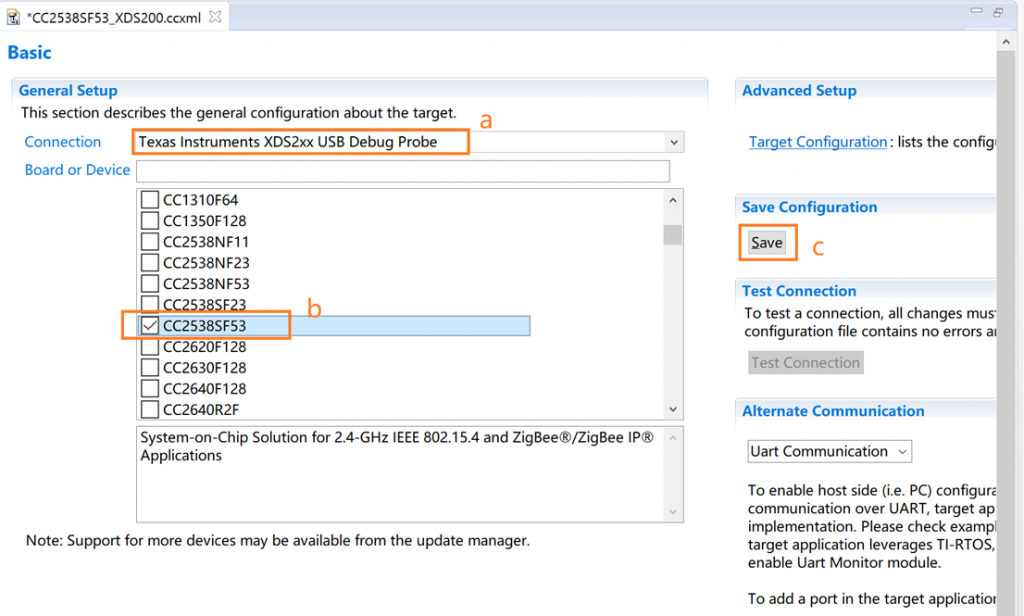Click the Save Configuration section header

[x=810, y=207]
